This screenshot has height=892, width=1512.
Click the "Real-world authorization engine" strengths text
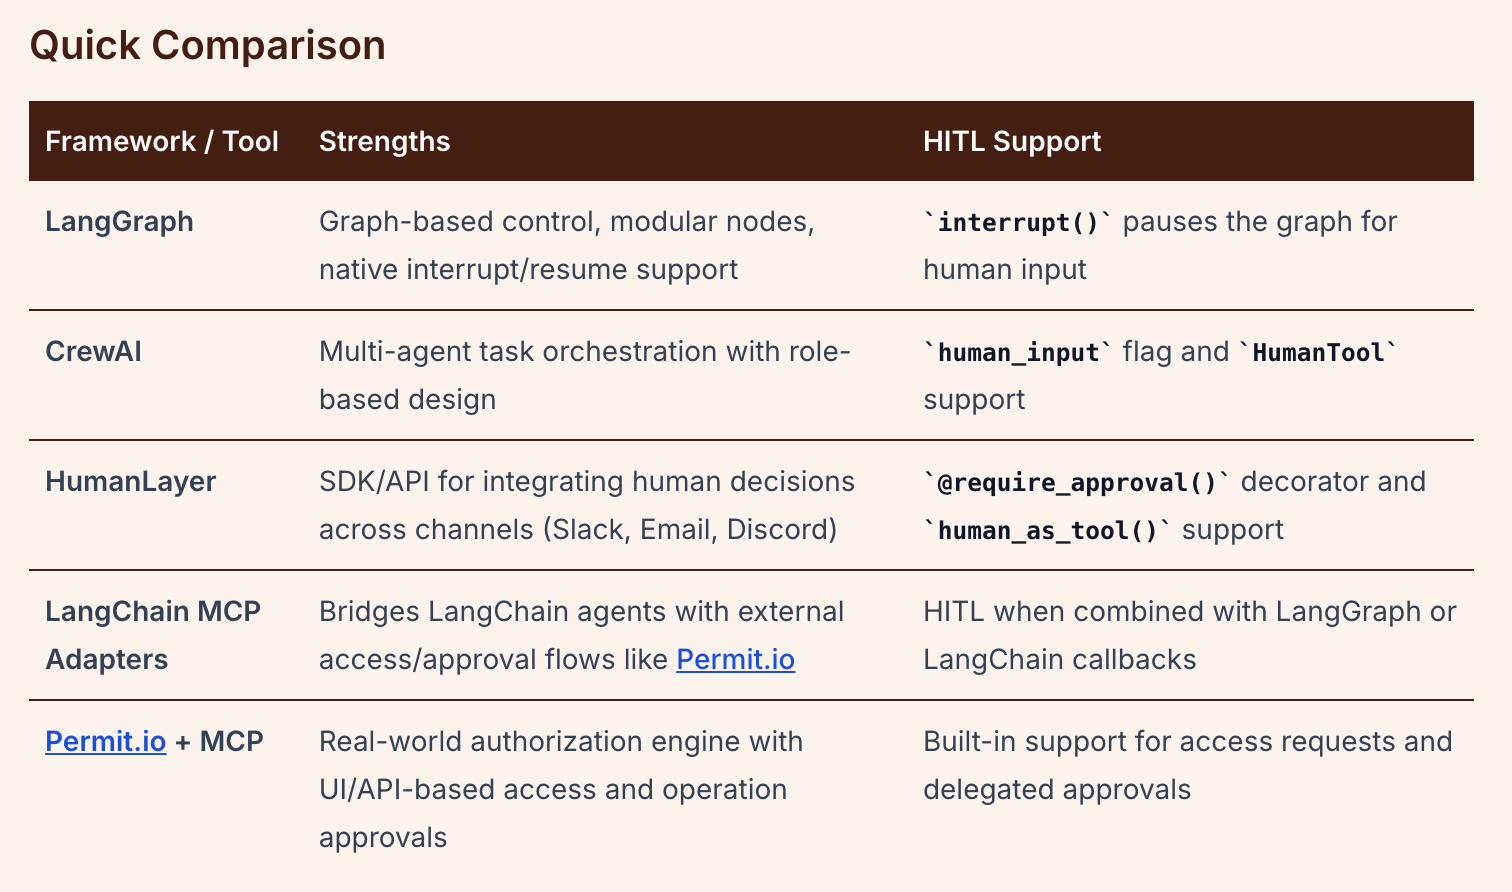(x=561, y=742)
